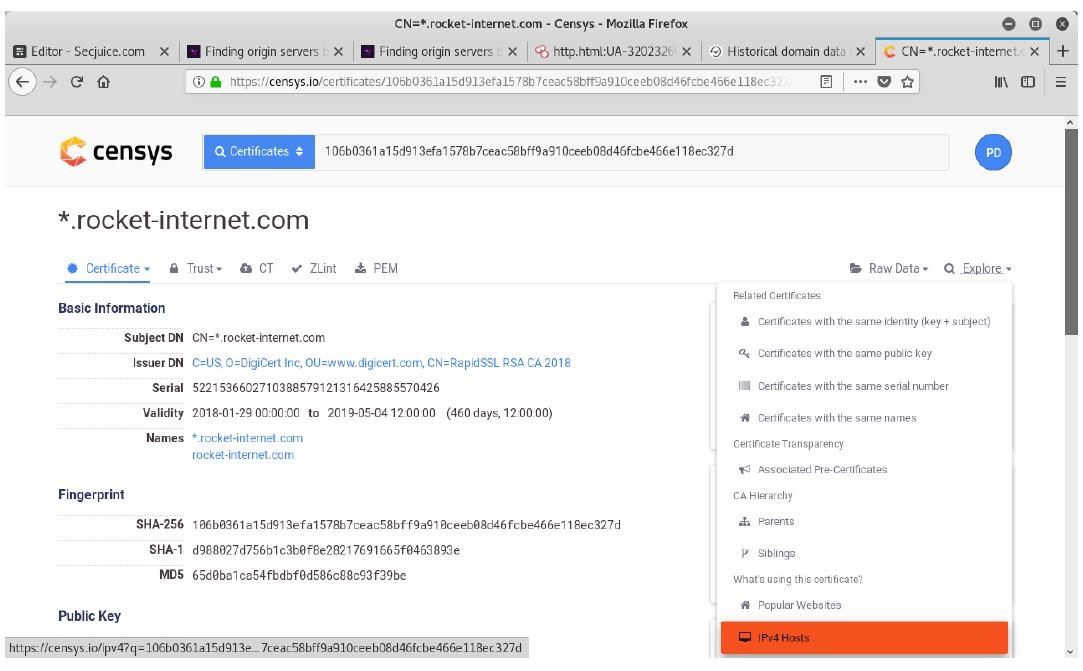Close the Editor - Secjuice.com tab
Viewport: 1083px width, 671px height.
pyautogui.click(x=164, y=51)
